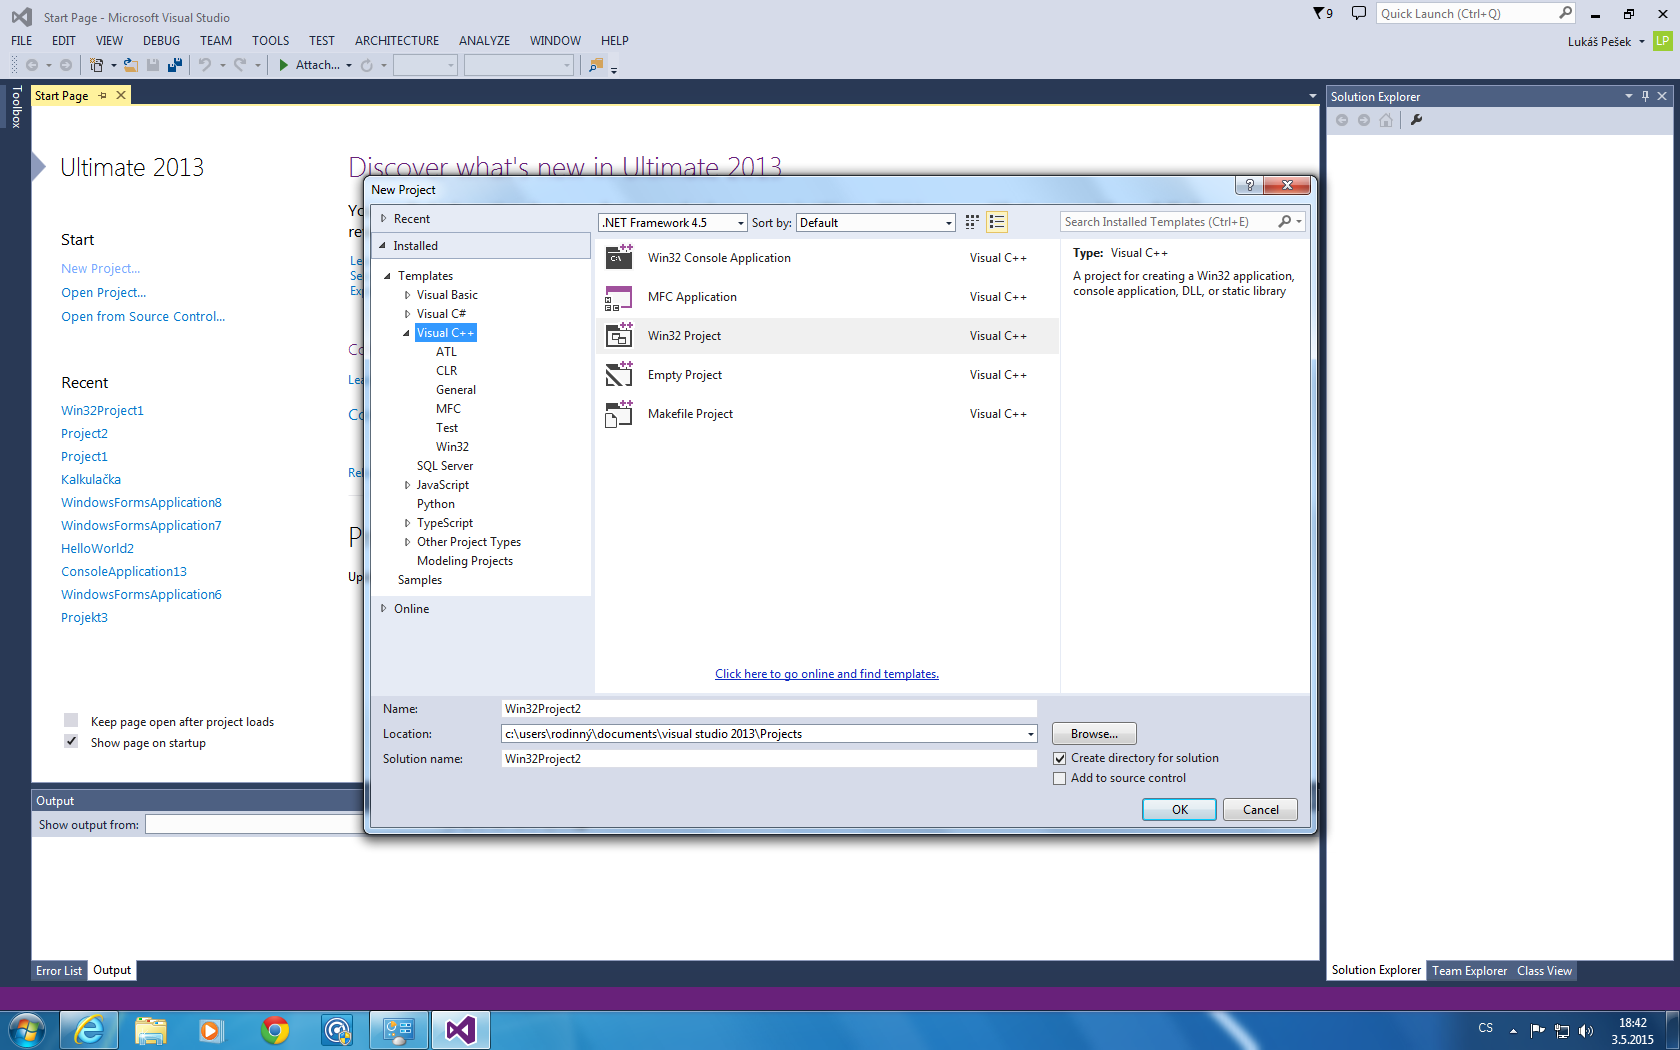Open the FILE menu
The image size is (1680, 1050).
pyautogui.click(x=22, y=41)
